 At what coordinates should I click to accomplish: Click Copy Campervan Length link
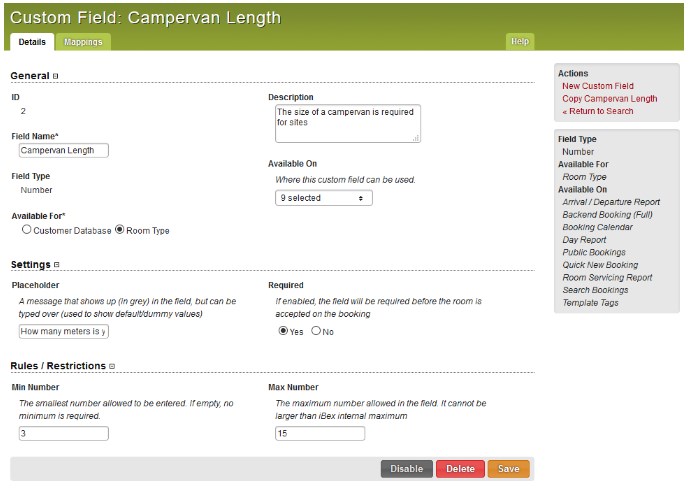pyautogui.click(x=609, y=99)
